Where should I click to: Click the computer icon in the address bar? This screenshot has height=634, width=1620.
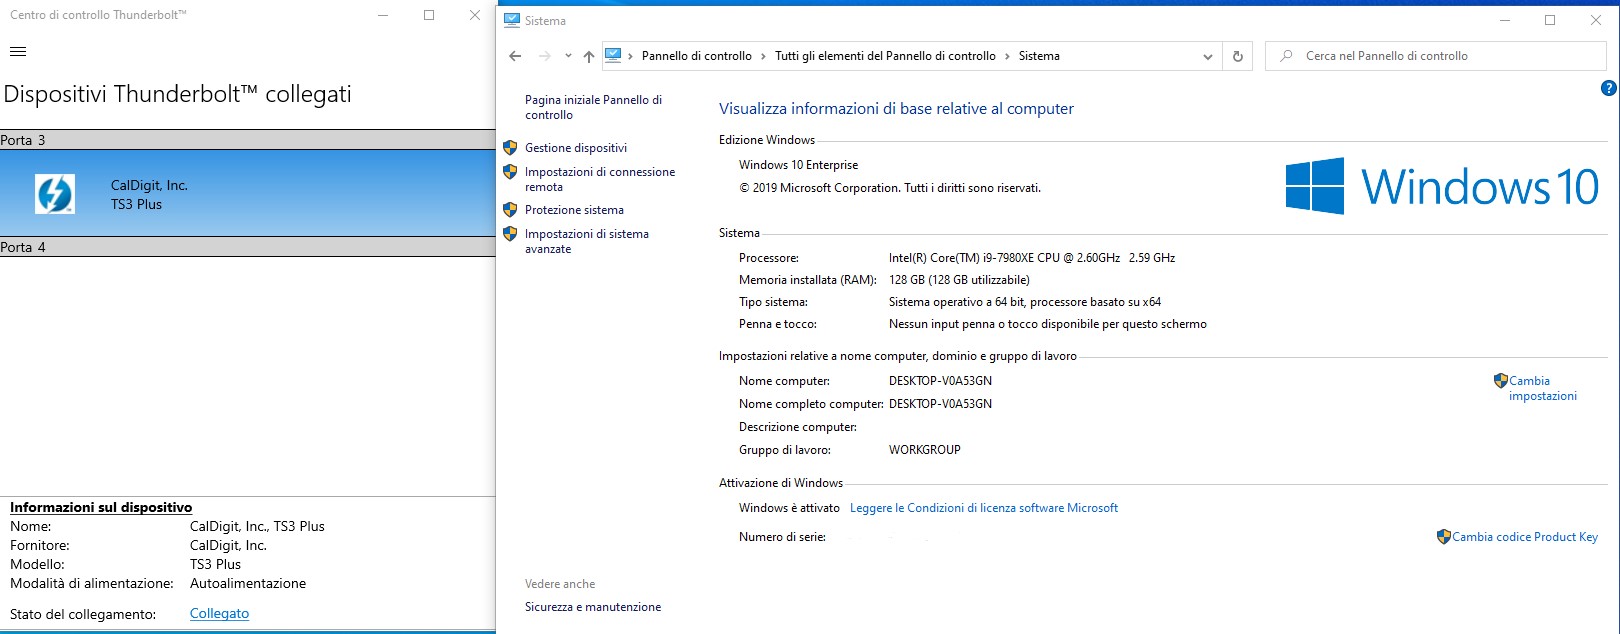point(613,56)
